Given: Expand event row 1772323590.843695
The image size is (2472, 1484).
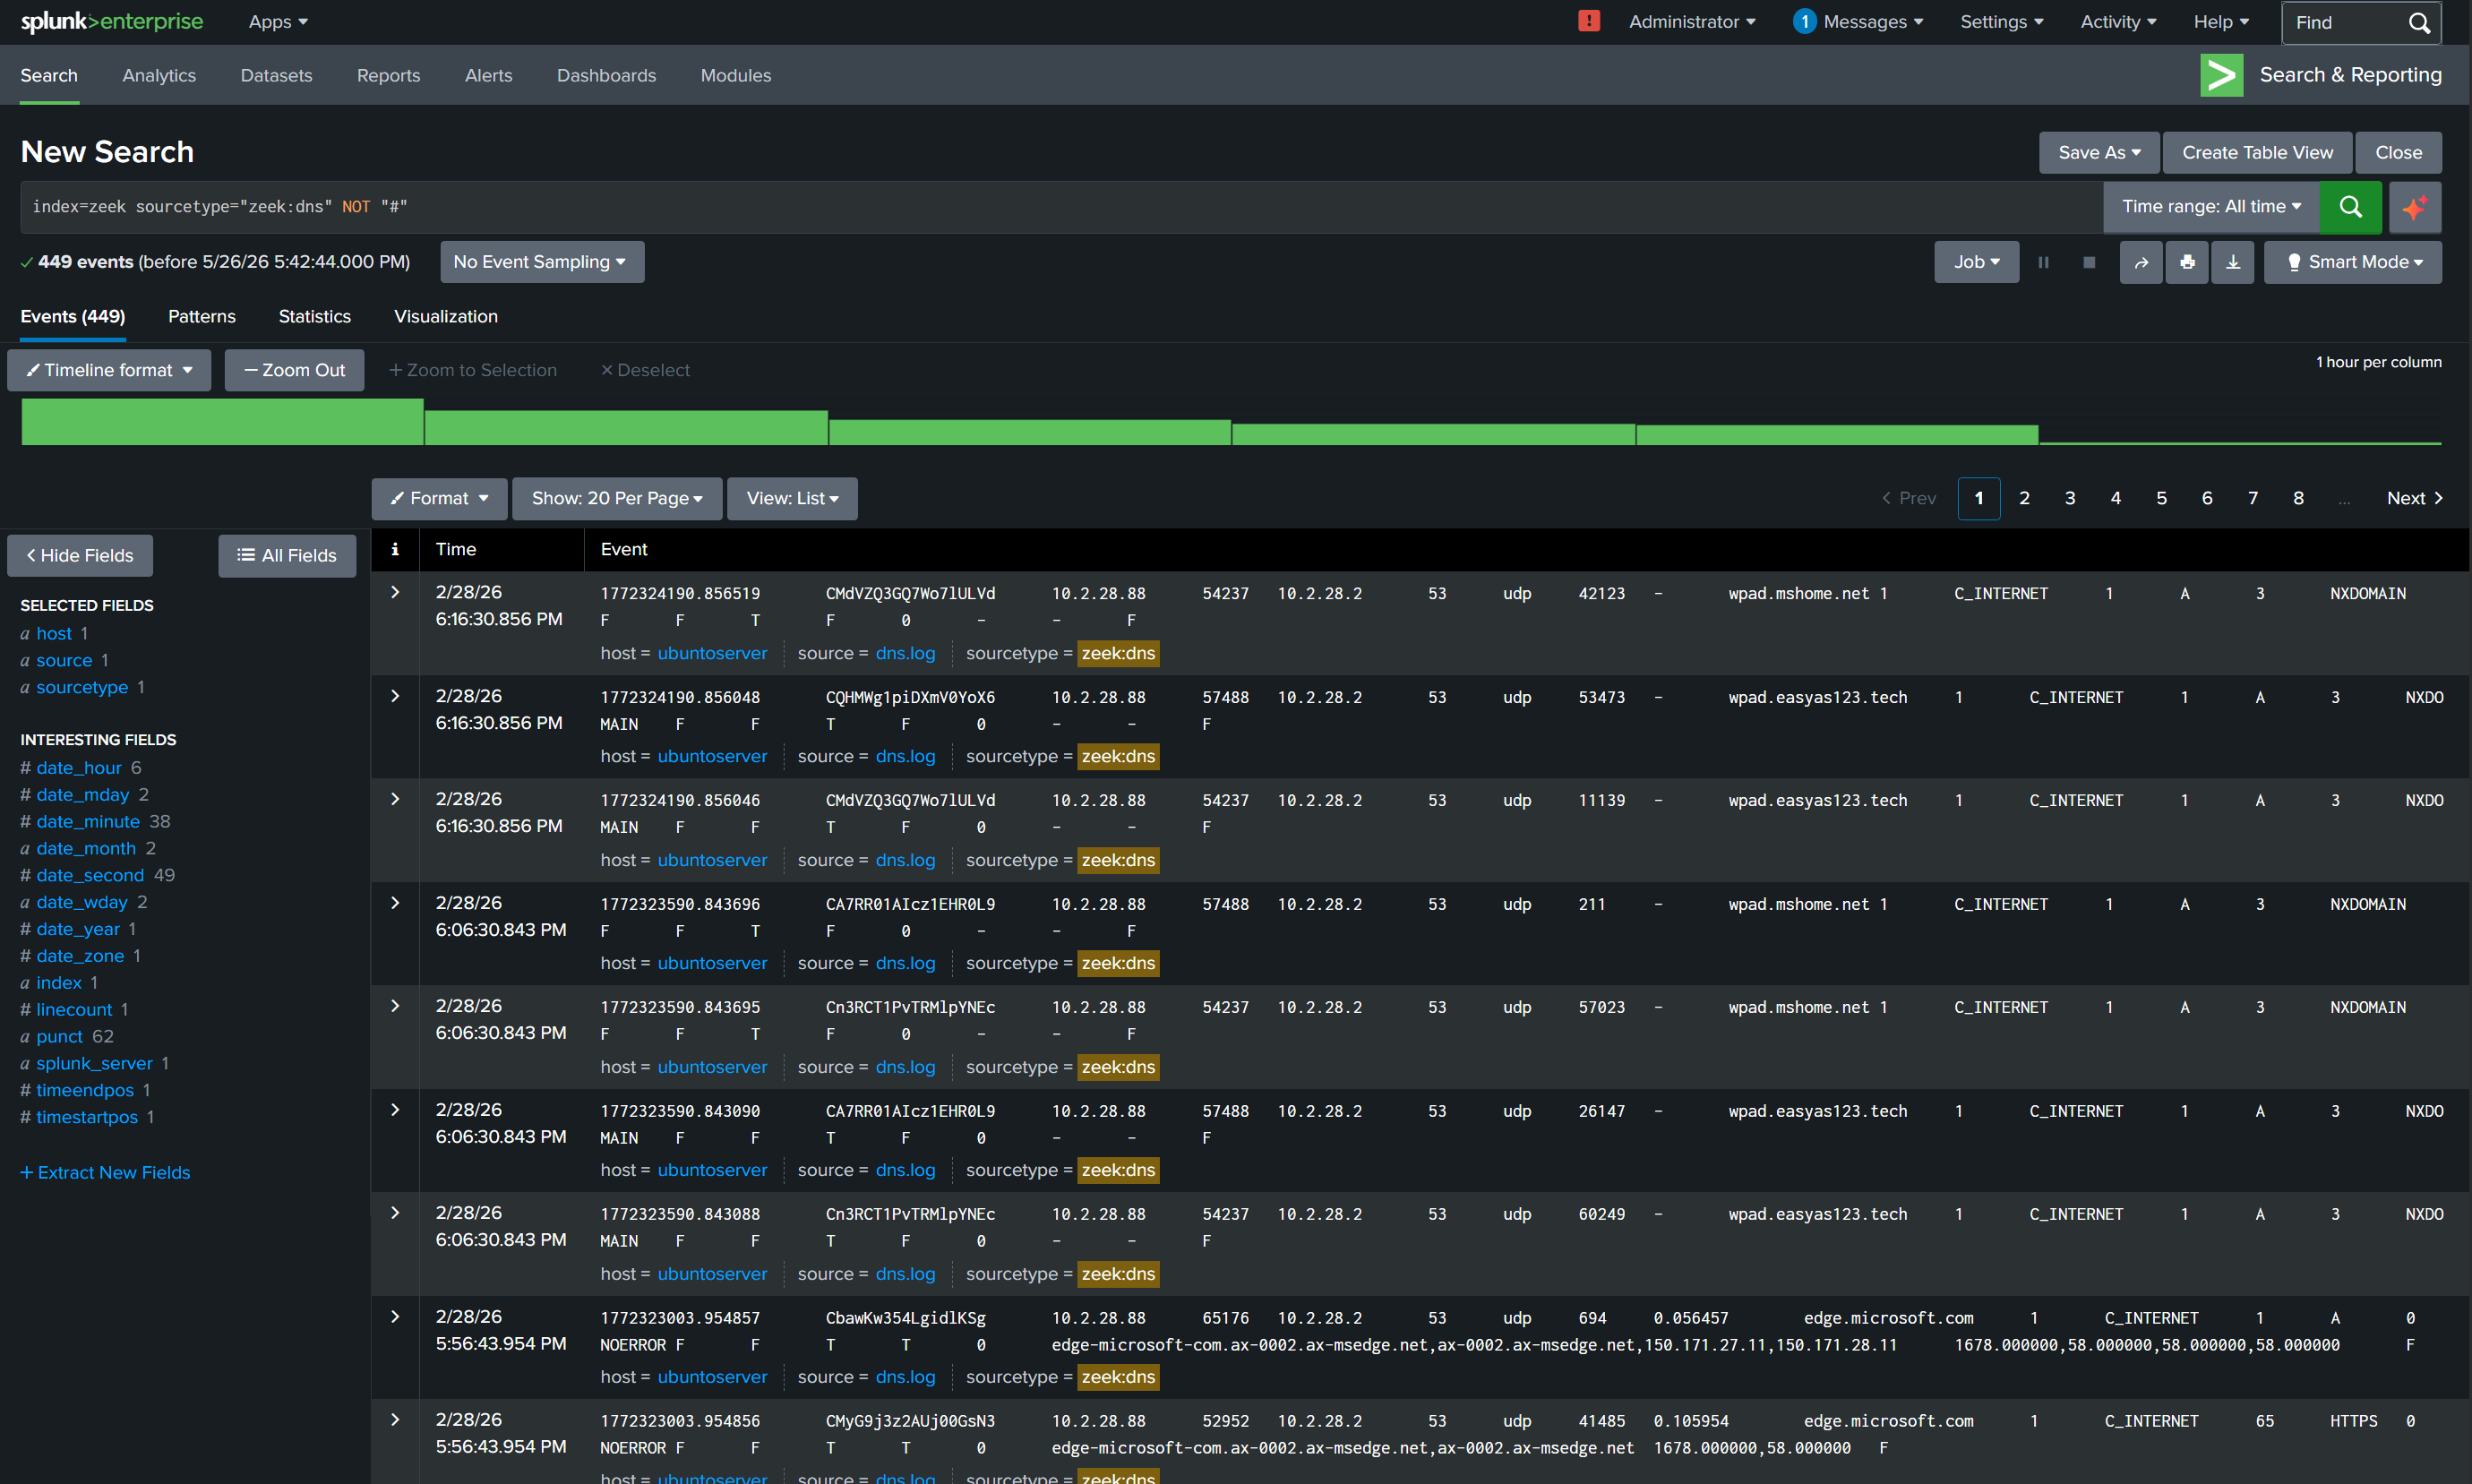Looking at the screenshot, I should tap(395, 1006).
